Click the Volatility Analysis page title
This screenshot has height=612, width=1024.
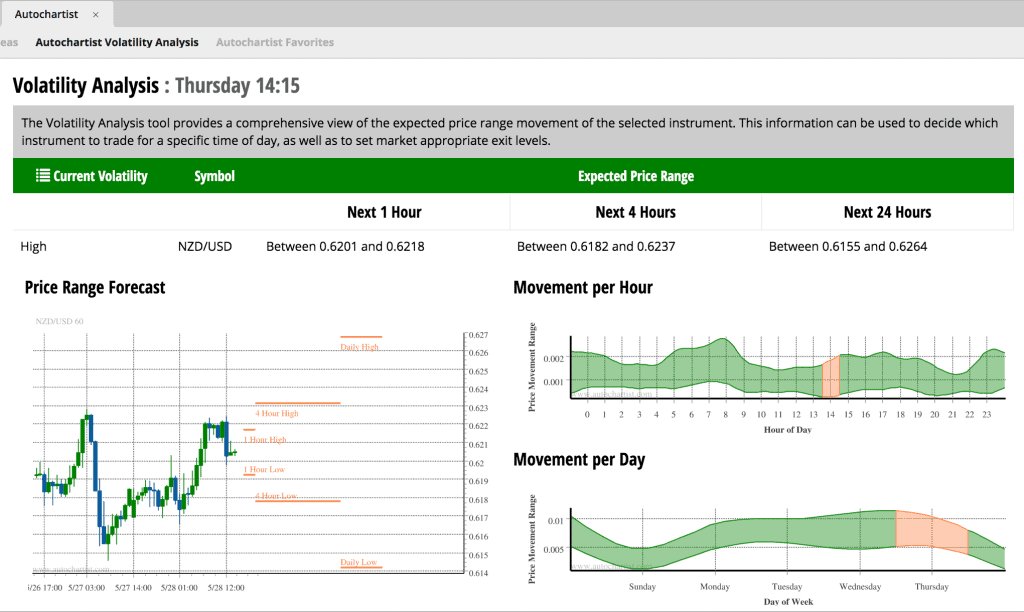pos(156,86)
